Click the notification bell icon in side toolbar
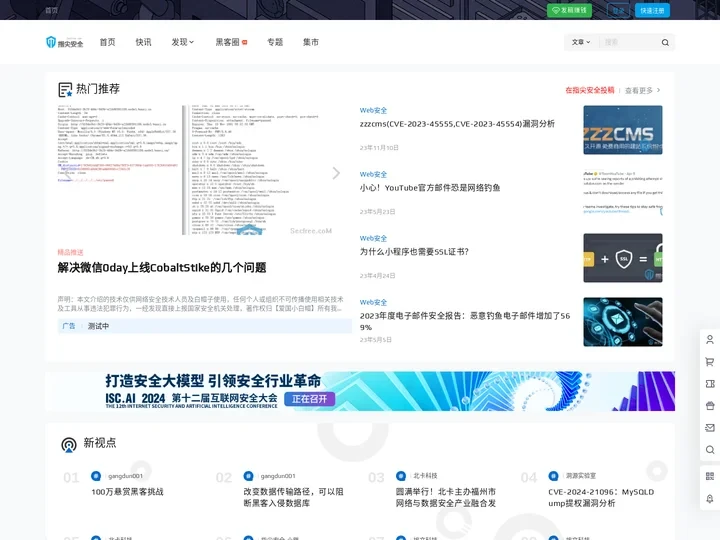The image size is (720, 540). point(710,499)
